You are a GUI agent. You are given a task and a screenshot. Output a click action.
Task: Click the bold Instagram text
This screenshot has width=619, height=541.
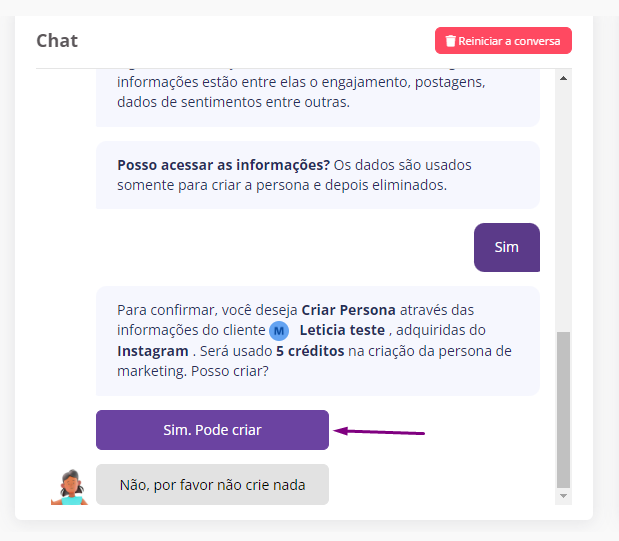tap(153, 351)
